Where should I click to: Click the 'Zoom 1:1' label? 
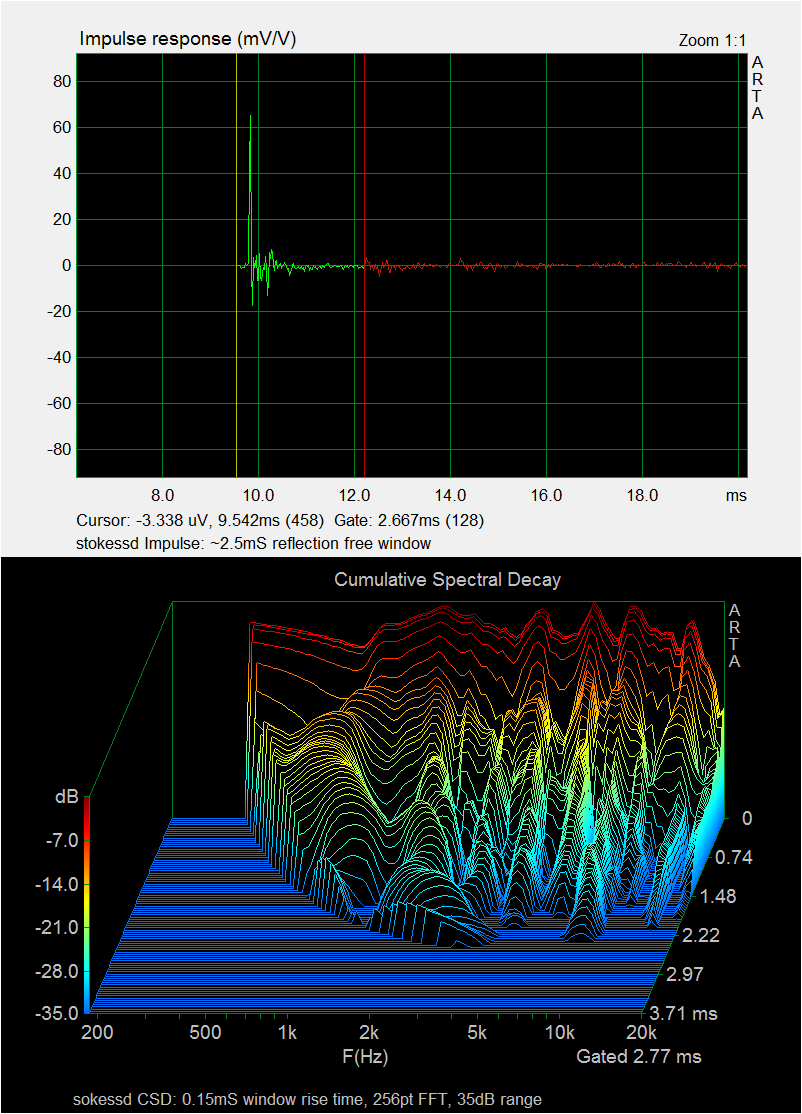(x=712, y=40)
